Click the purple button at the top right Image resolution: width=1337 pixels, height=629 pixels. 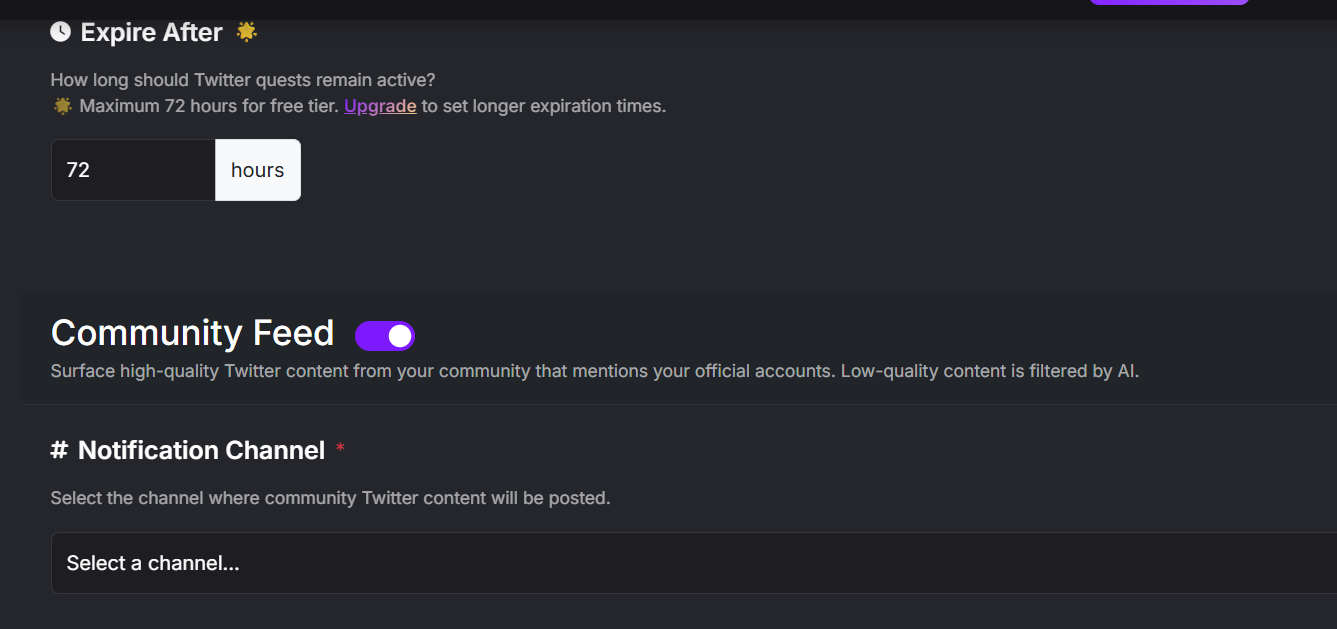(x=1168, y=3)
